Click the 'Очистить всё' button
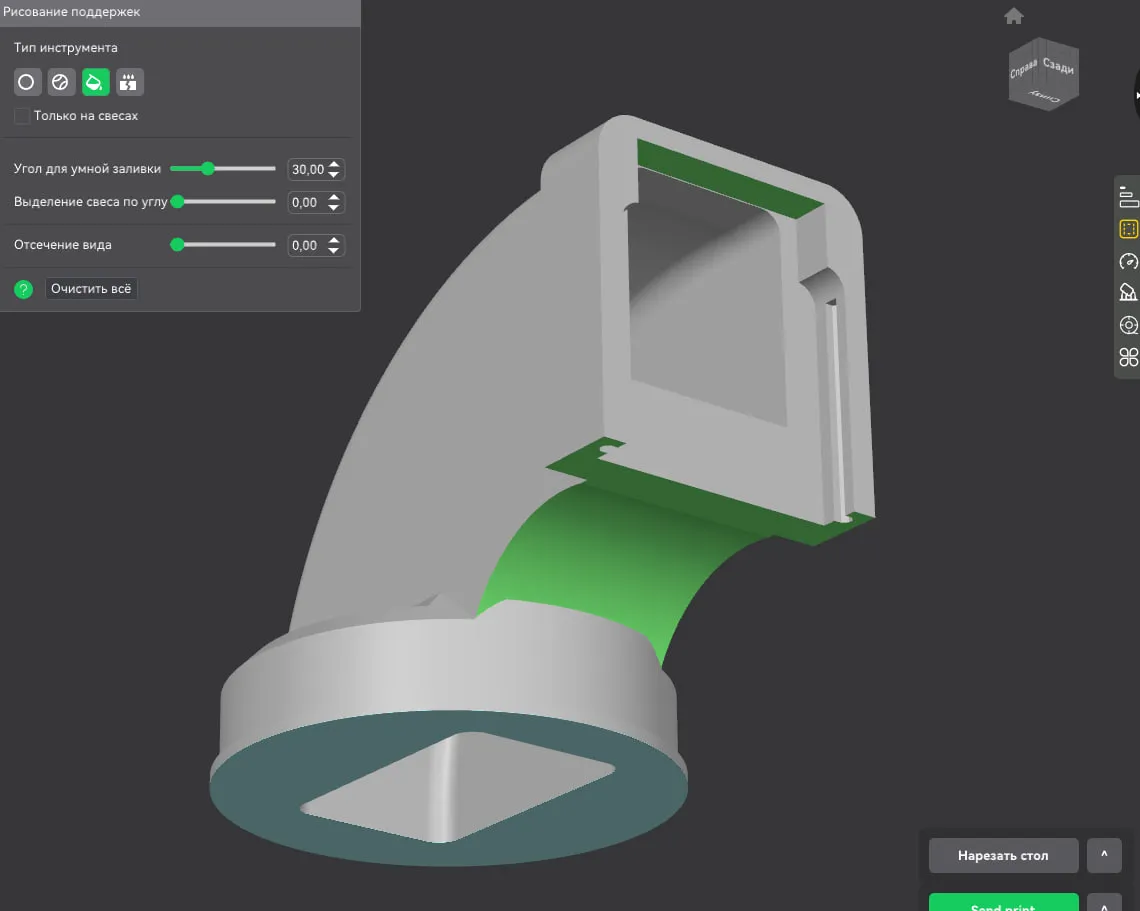The width and height of the screenshot is (1140, 911). [x=91, y=289]
